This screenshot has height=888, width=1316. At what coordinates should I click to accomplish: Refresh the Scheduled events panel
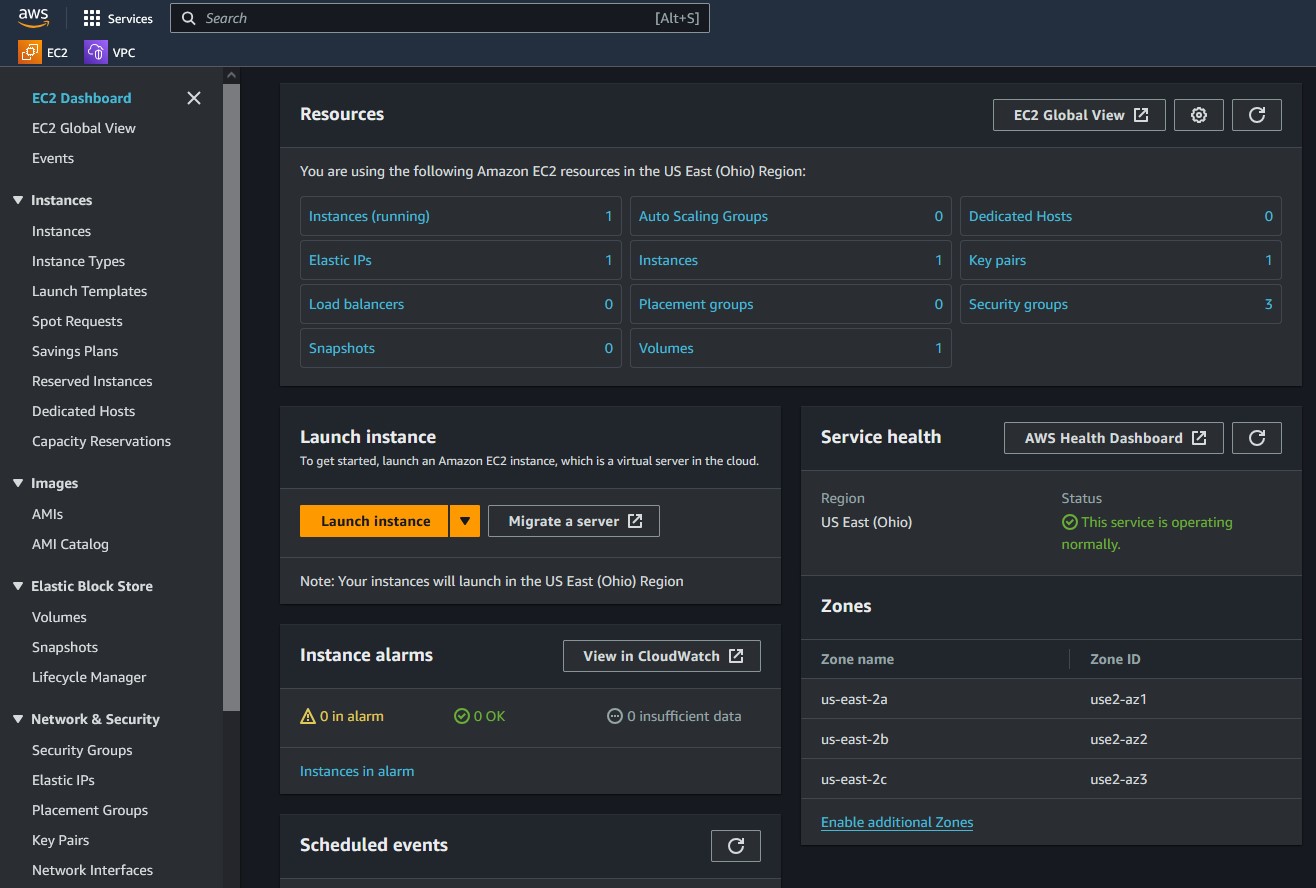tap(736, 846)
